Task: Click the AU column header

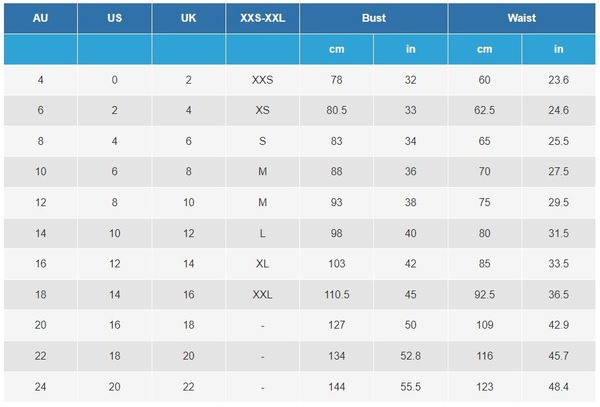Action: click(41, 18)
